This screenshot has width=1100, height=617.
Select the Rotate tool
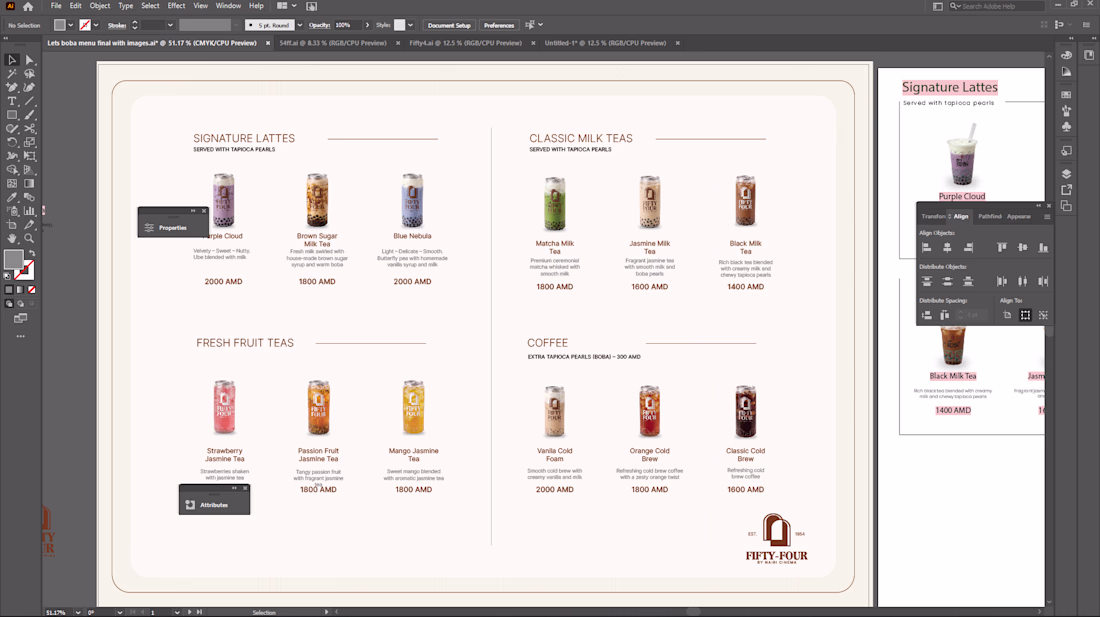pyautogui.click(x=12, y=142)
